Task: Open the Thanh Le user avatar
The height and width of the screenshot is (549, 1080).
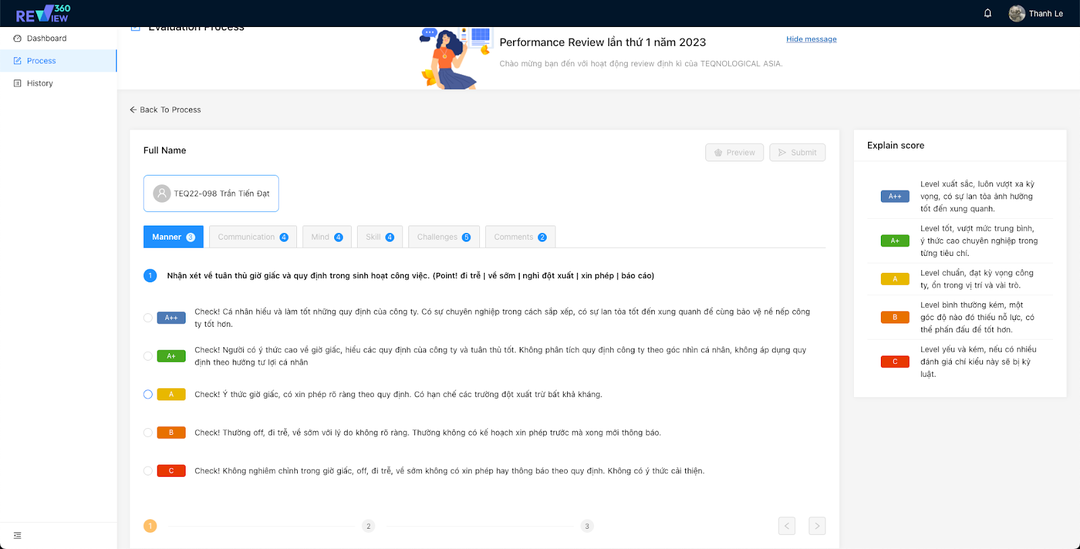Action: tap(1017, 13)
